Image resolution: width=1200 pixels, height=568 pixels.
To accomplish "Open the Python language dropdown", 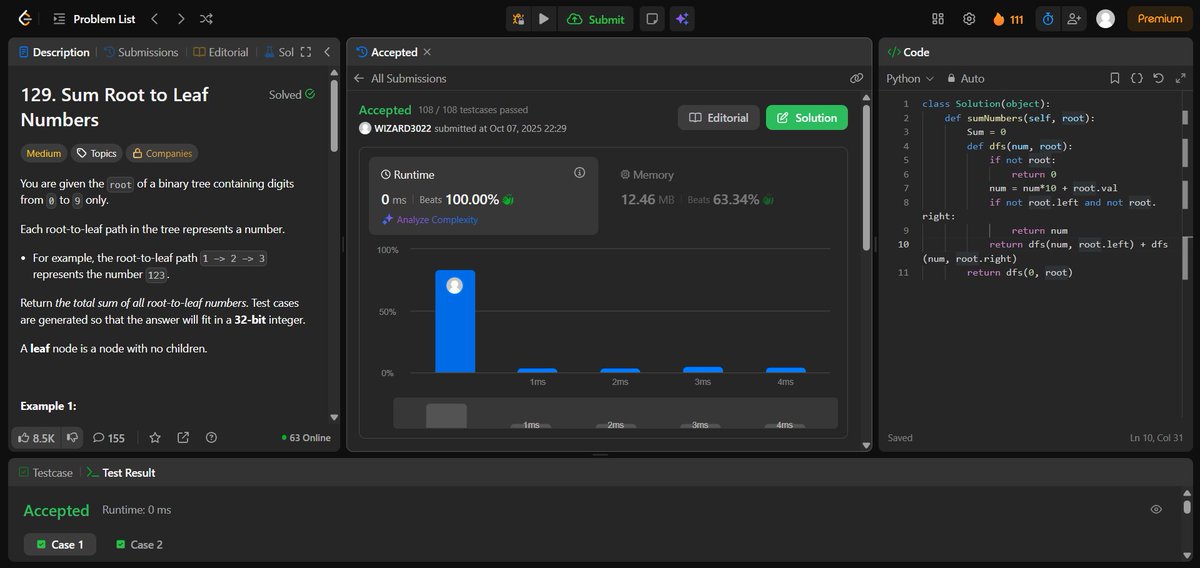I will coord(910,78).
